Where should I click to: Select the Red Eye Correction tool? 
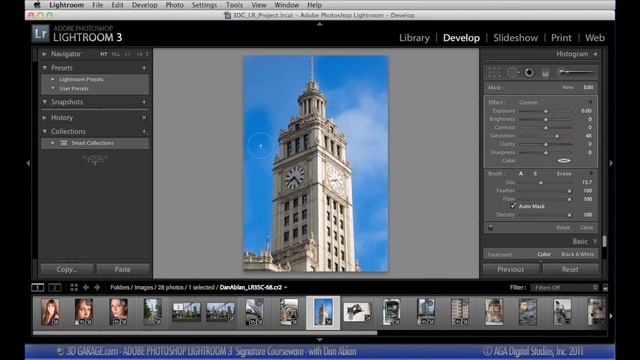pos(529,73)
